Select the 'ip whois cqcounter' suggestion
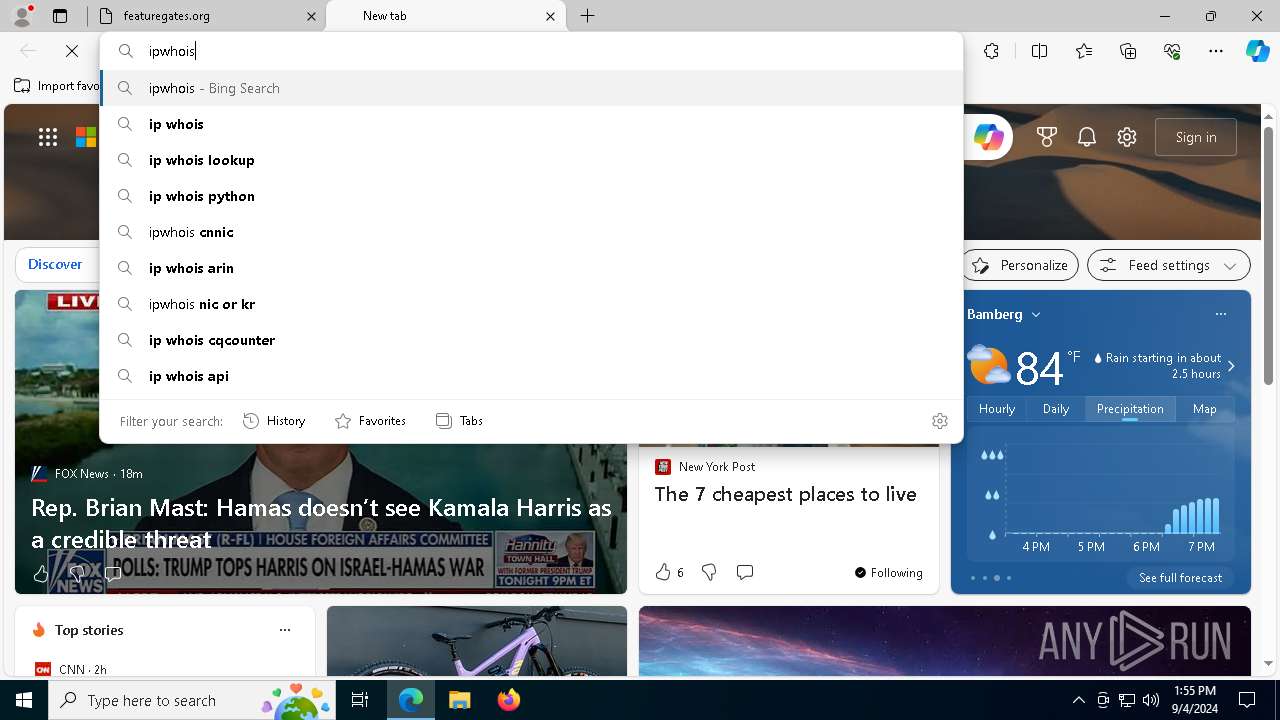Viewport: 1280px width, 720px height. click(531, 340)
